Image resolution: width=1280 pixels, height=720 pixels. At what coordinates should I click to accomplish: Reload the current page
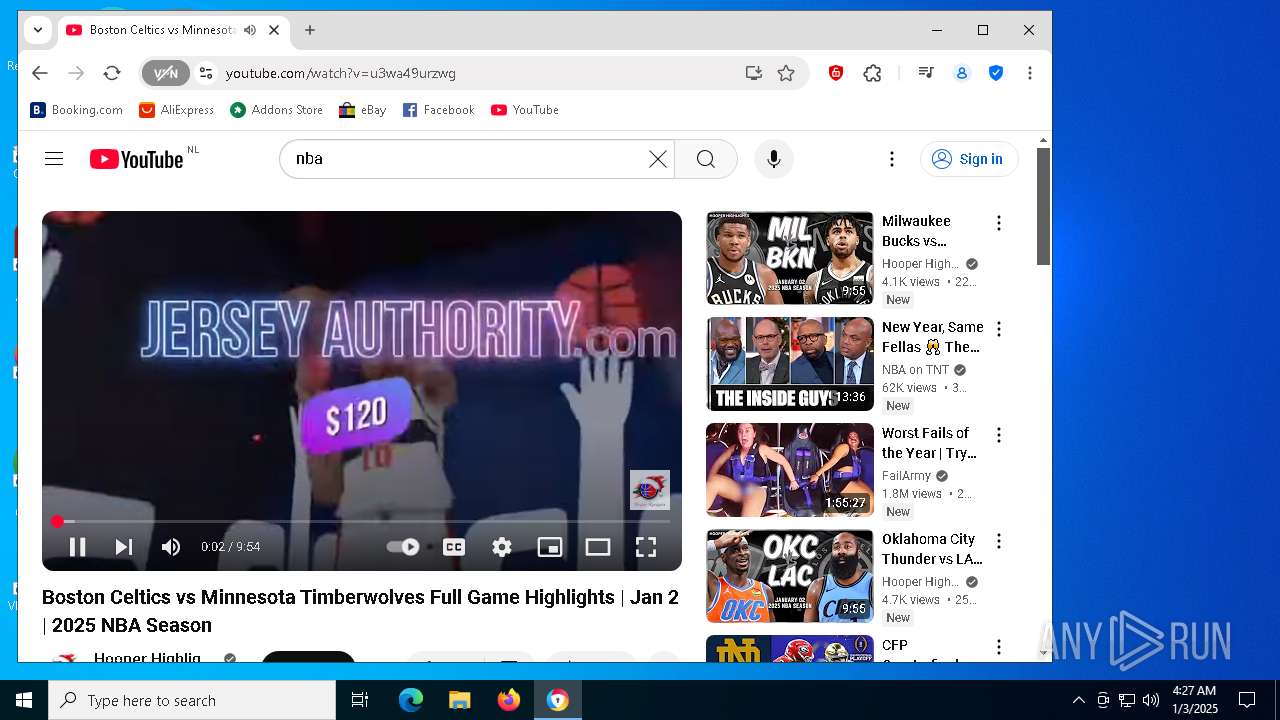(112, 73)
